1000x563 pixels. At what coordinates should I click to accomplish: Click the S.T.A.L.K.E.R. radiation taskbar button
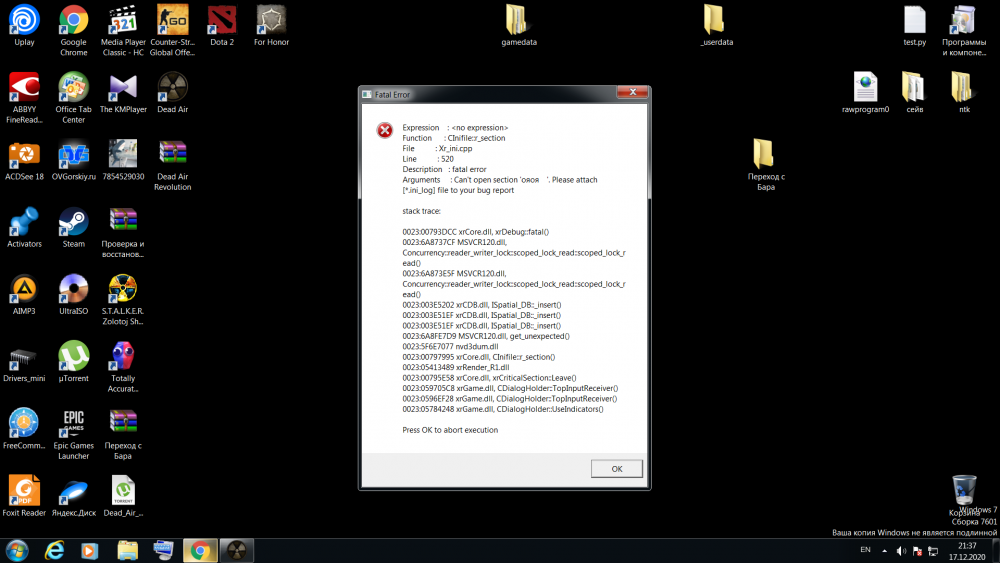[238, 549]
